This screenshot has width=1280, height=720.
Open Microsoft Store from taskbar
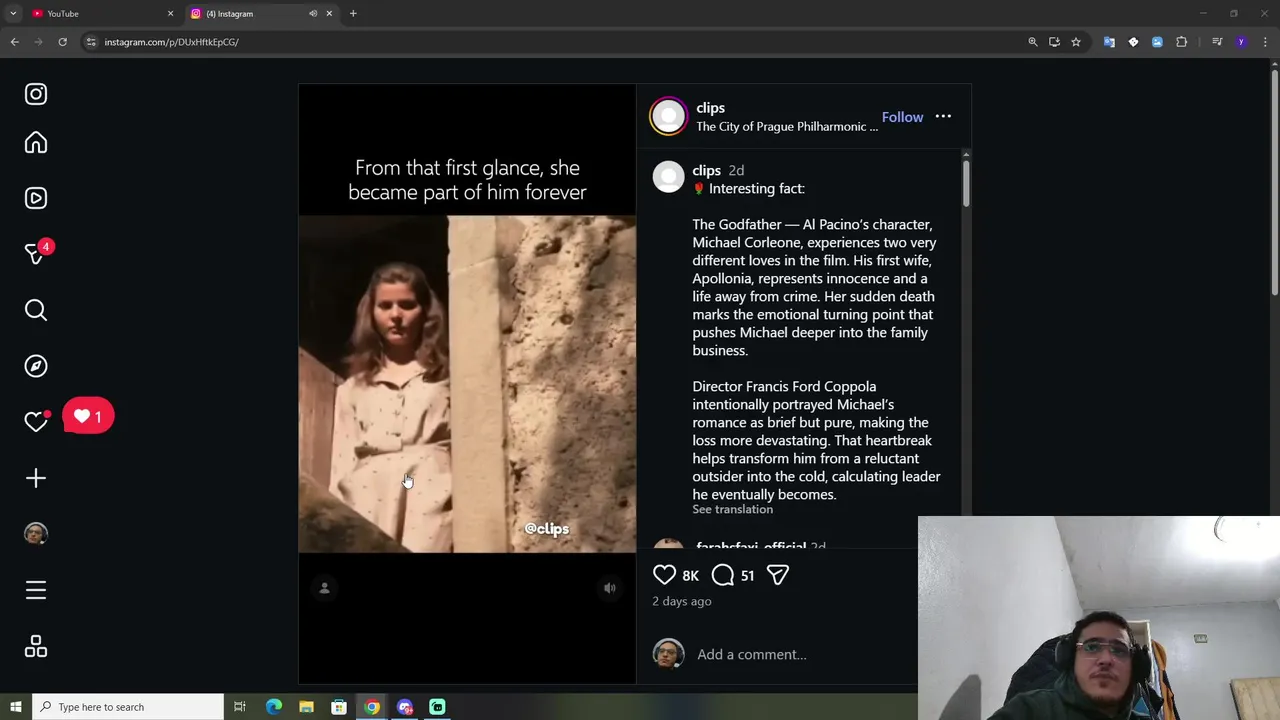(339, 707)
